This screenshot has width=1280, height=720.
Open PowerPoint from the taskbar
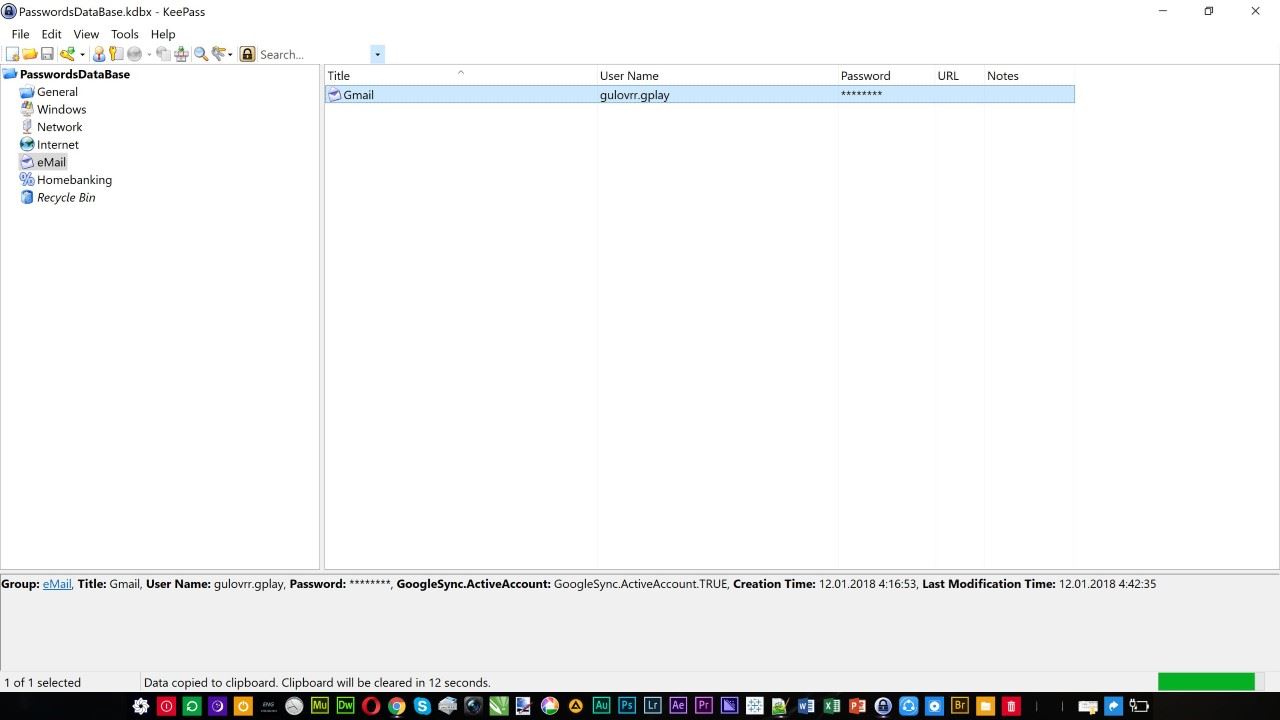(857, 706)
